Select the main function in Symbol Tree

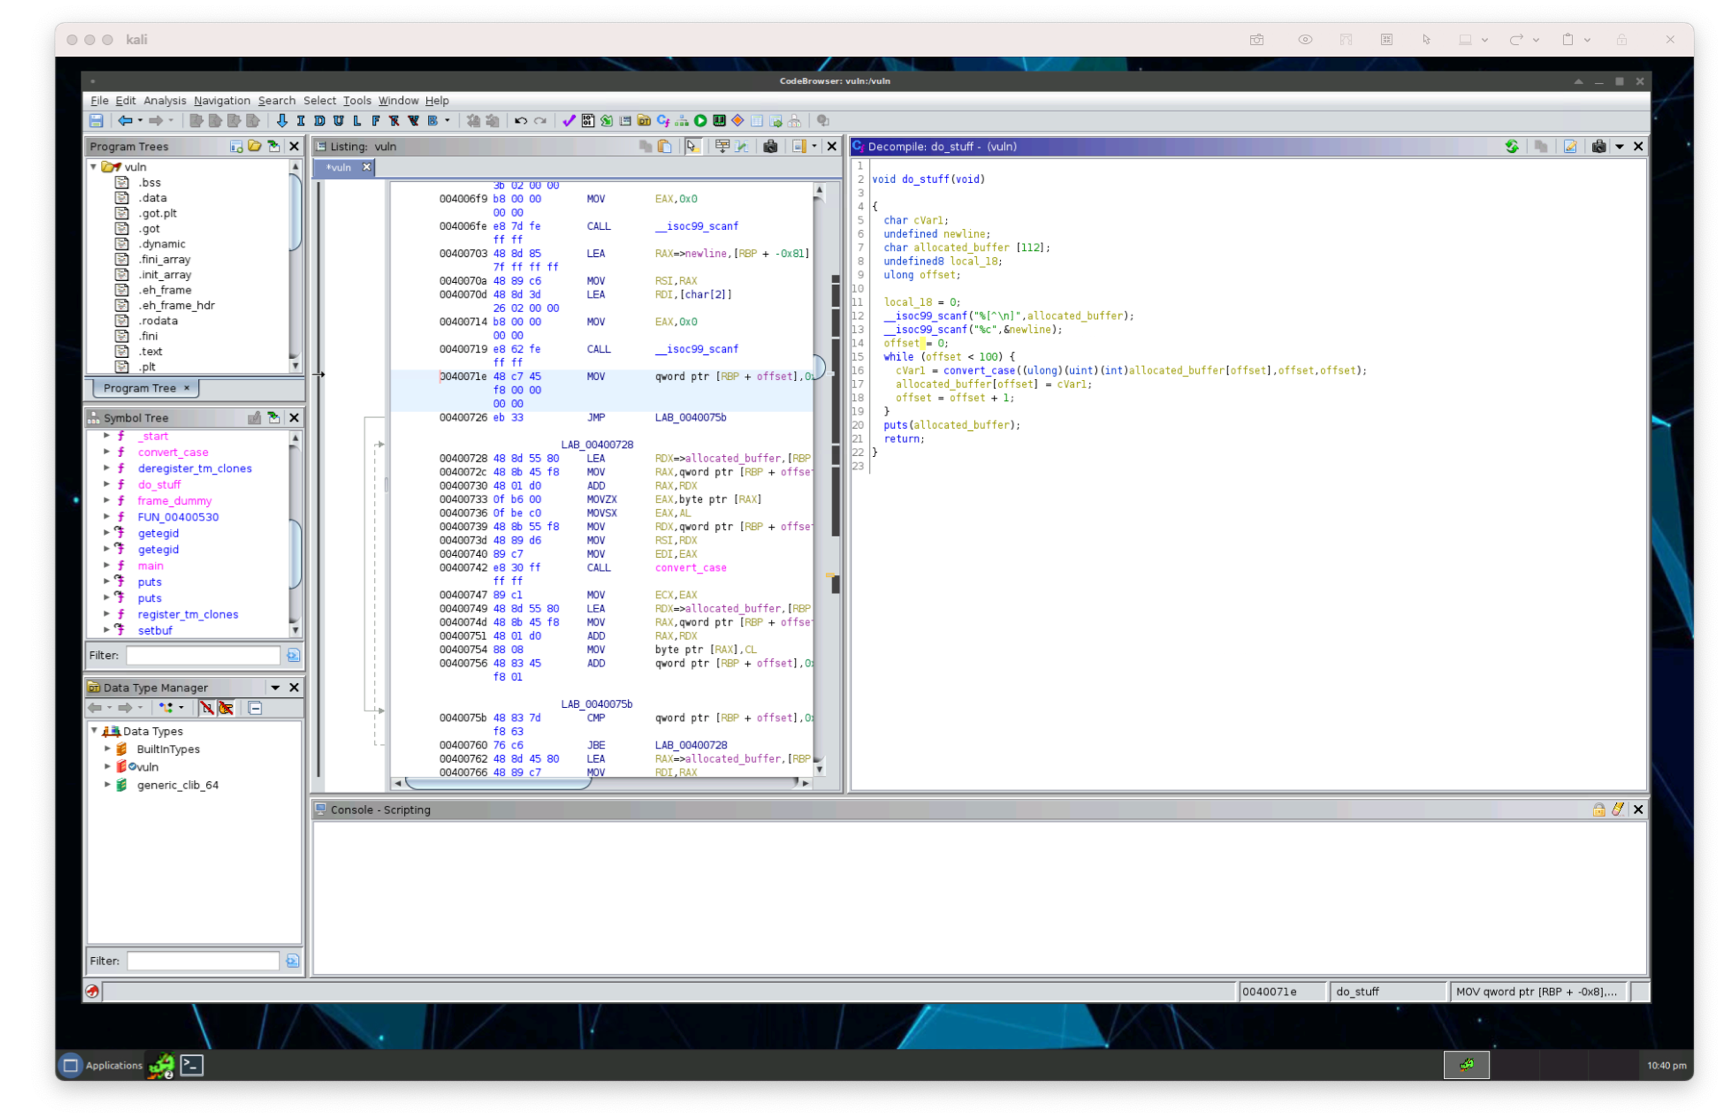point(150,566)
